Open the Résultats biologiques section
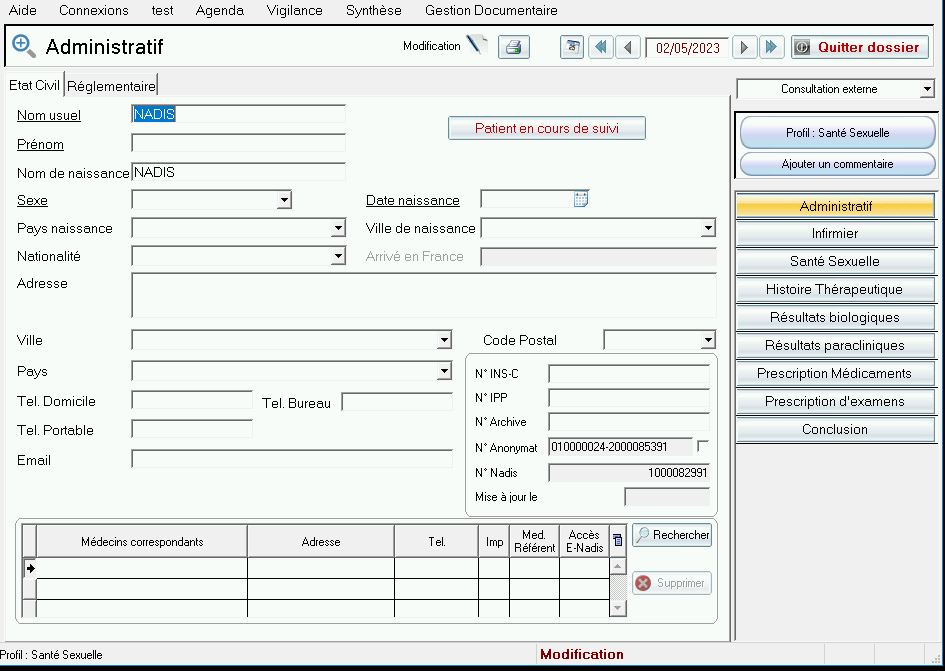945x671 pixels. point(835,317)
